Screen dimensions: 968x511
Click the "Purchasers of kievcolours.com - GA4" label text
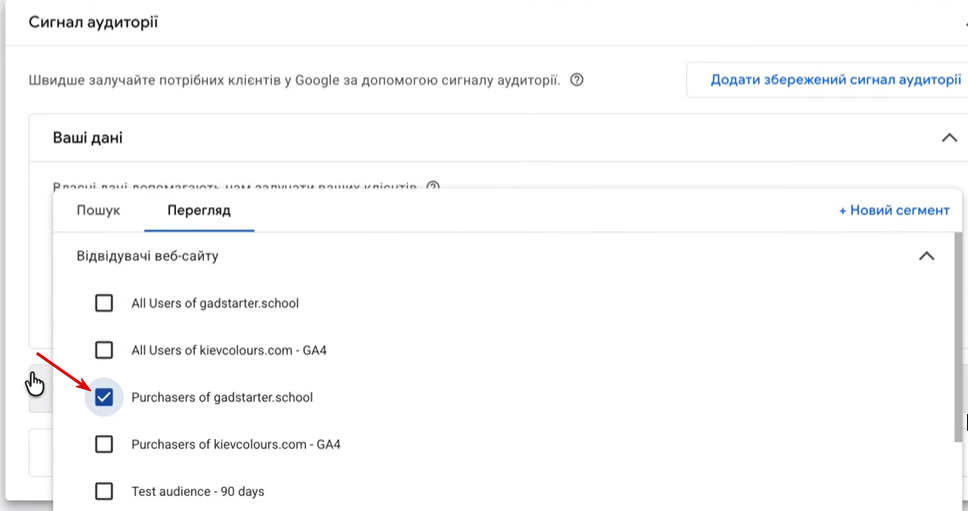(236, 444)
